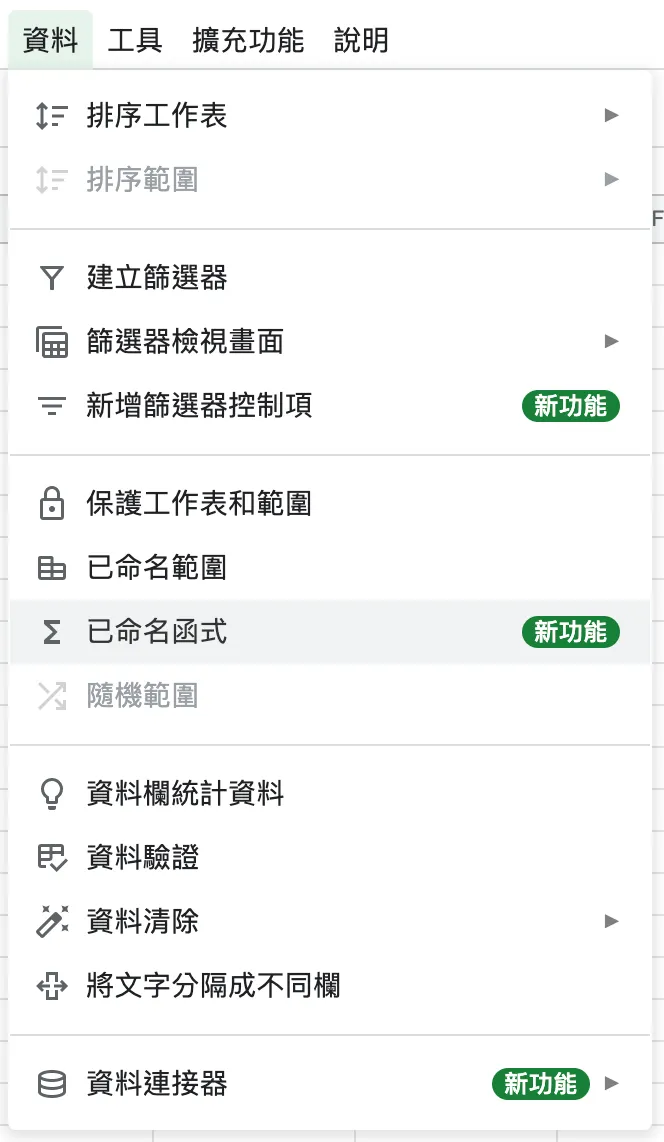Click the 新功能 badge next to 已命名函式
664x1142 pixels.
click(571, 631)
